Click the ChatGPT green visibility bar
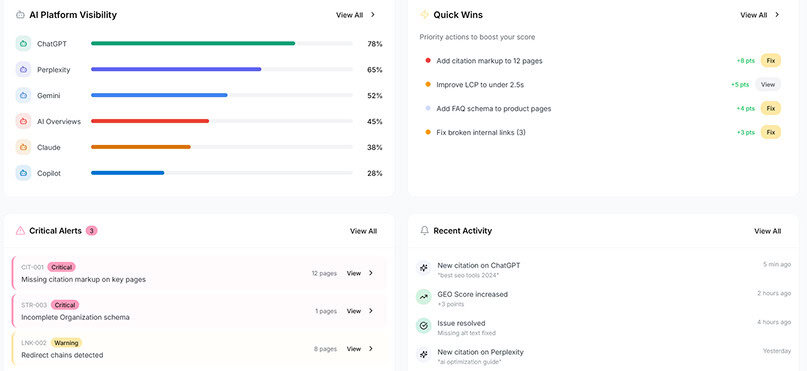 tap(193, 44)
